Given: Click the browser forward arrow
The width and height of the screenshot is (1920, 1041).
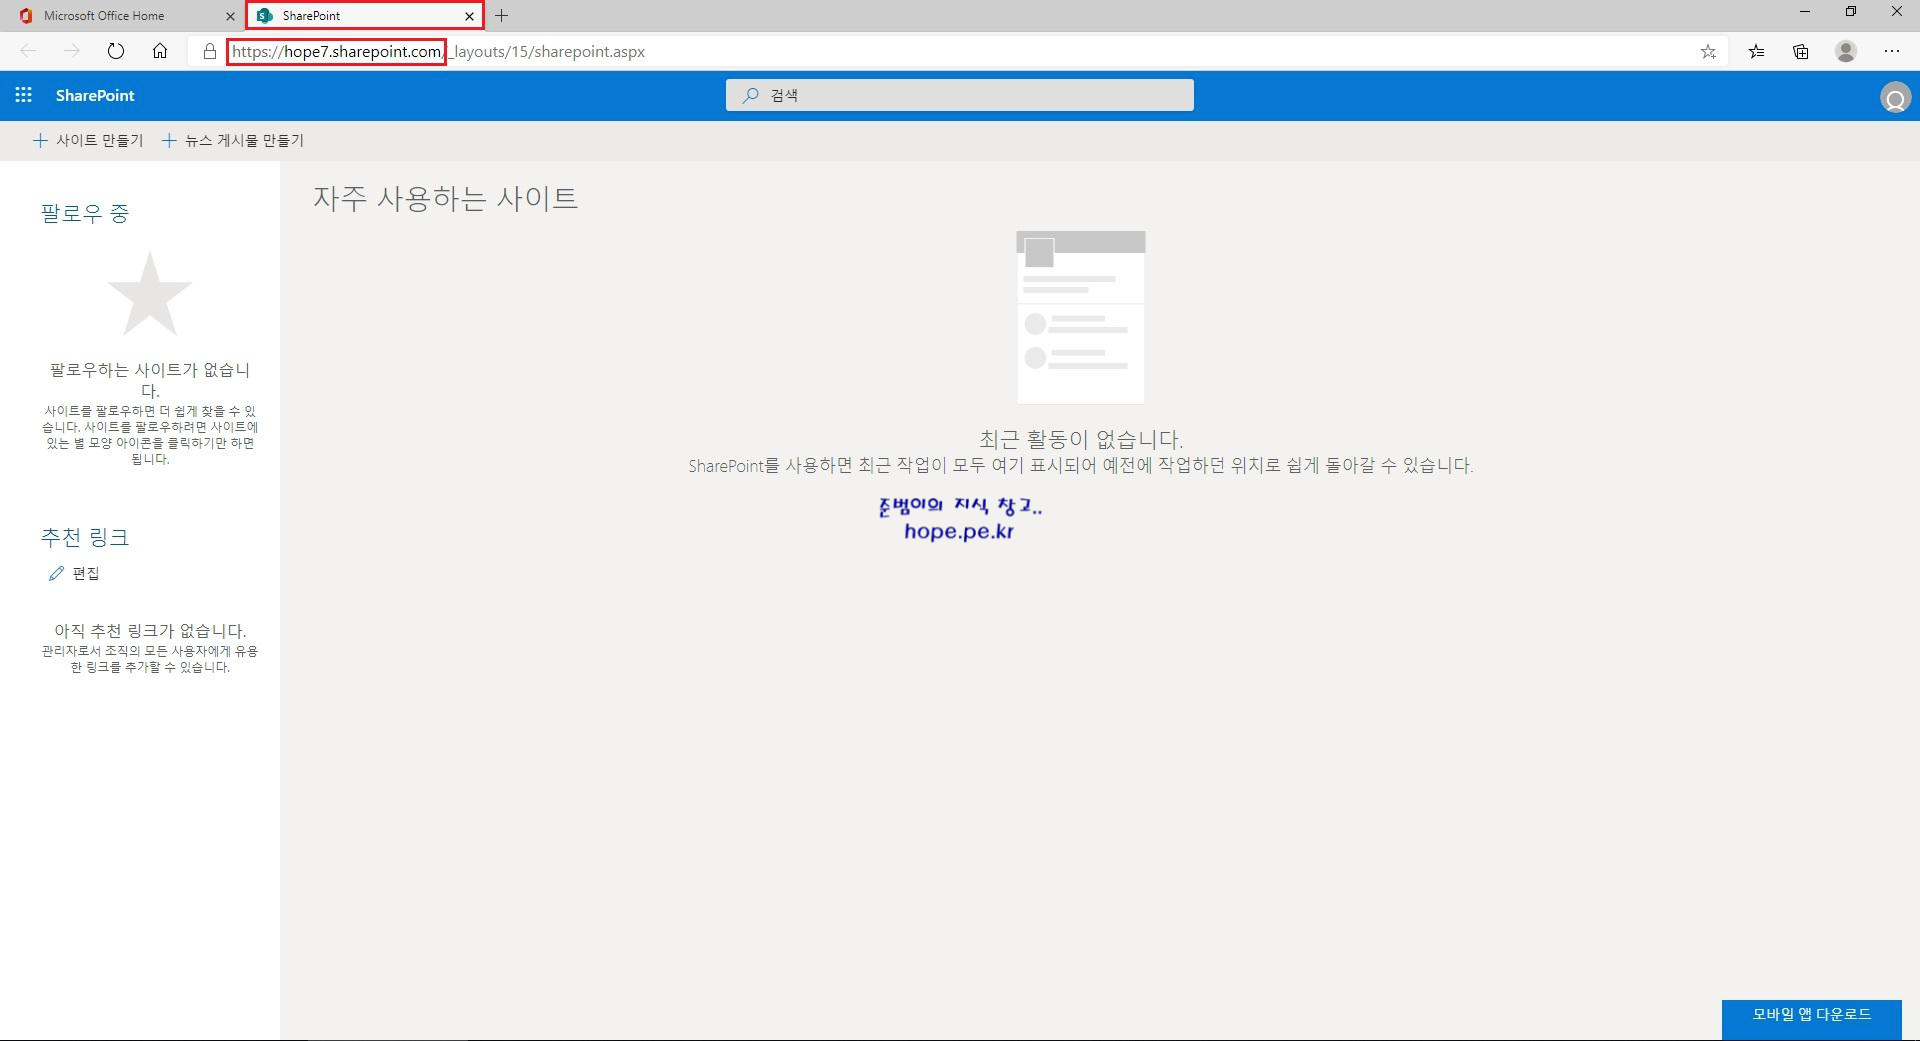Looking at the screenshot, I should pos(71,51).
